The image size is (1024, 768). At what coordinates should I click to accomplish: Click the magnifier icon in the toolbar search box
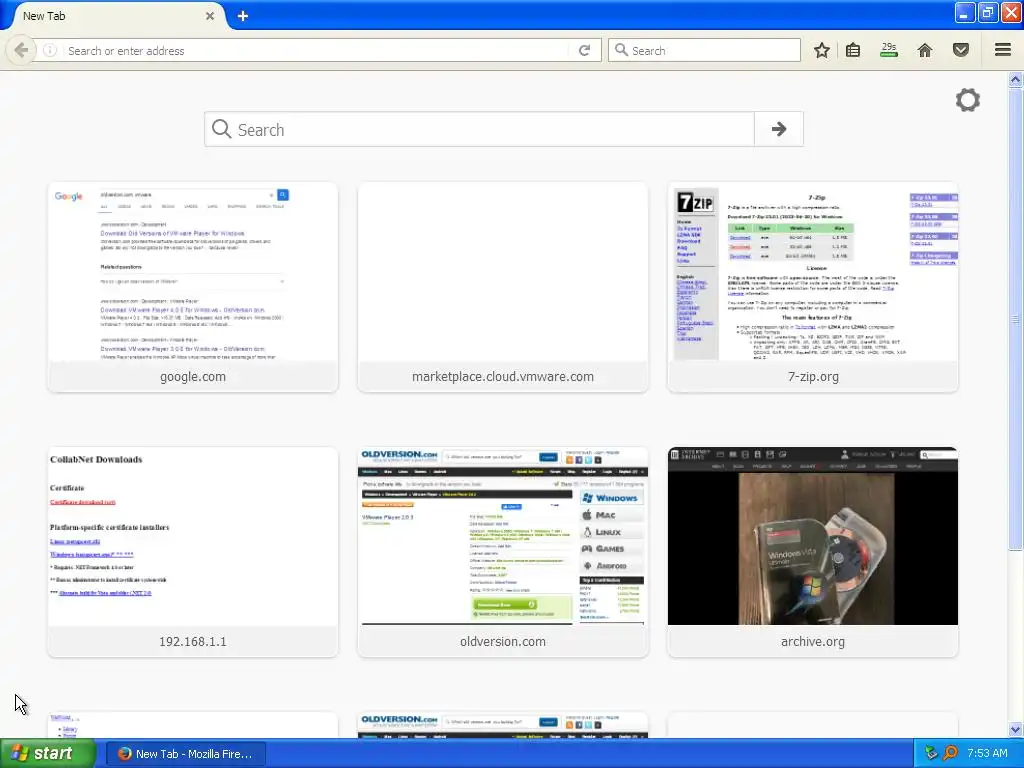621,50
